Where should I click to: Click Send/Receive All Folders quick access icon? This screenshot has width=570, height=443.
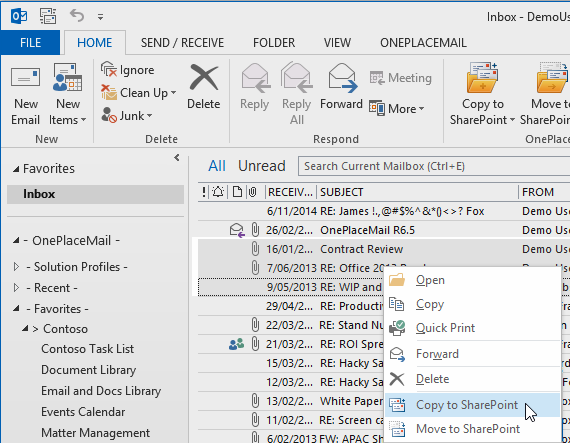[48, 16]
